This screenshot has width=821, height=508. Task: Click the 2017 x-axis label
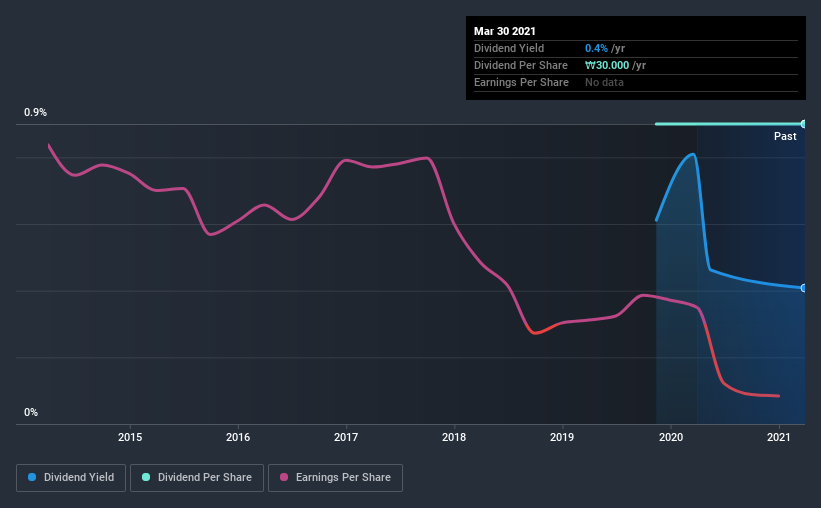(346, 437)
